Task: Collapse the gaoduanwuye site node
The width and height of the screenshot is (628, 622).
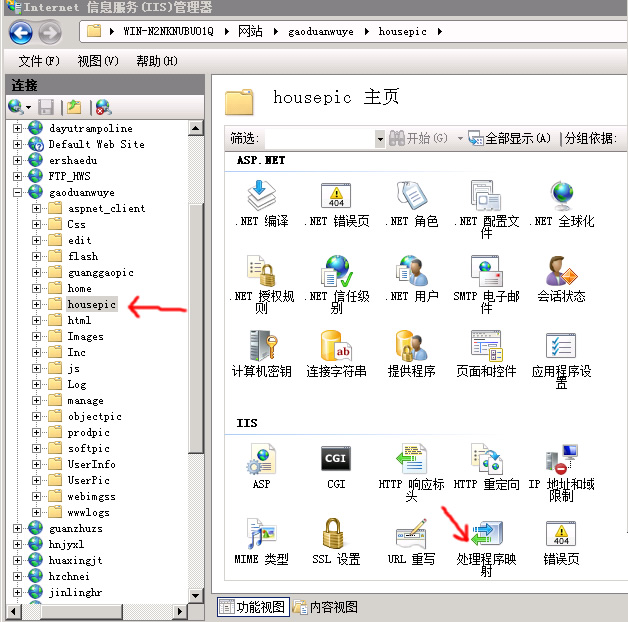Action: tap(17, 192)
